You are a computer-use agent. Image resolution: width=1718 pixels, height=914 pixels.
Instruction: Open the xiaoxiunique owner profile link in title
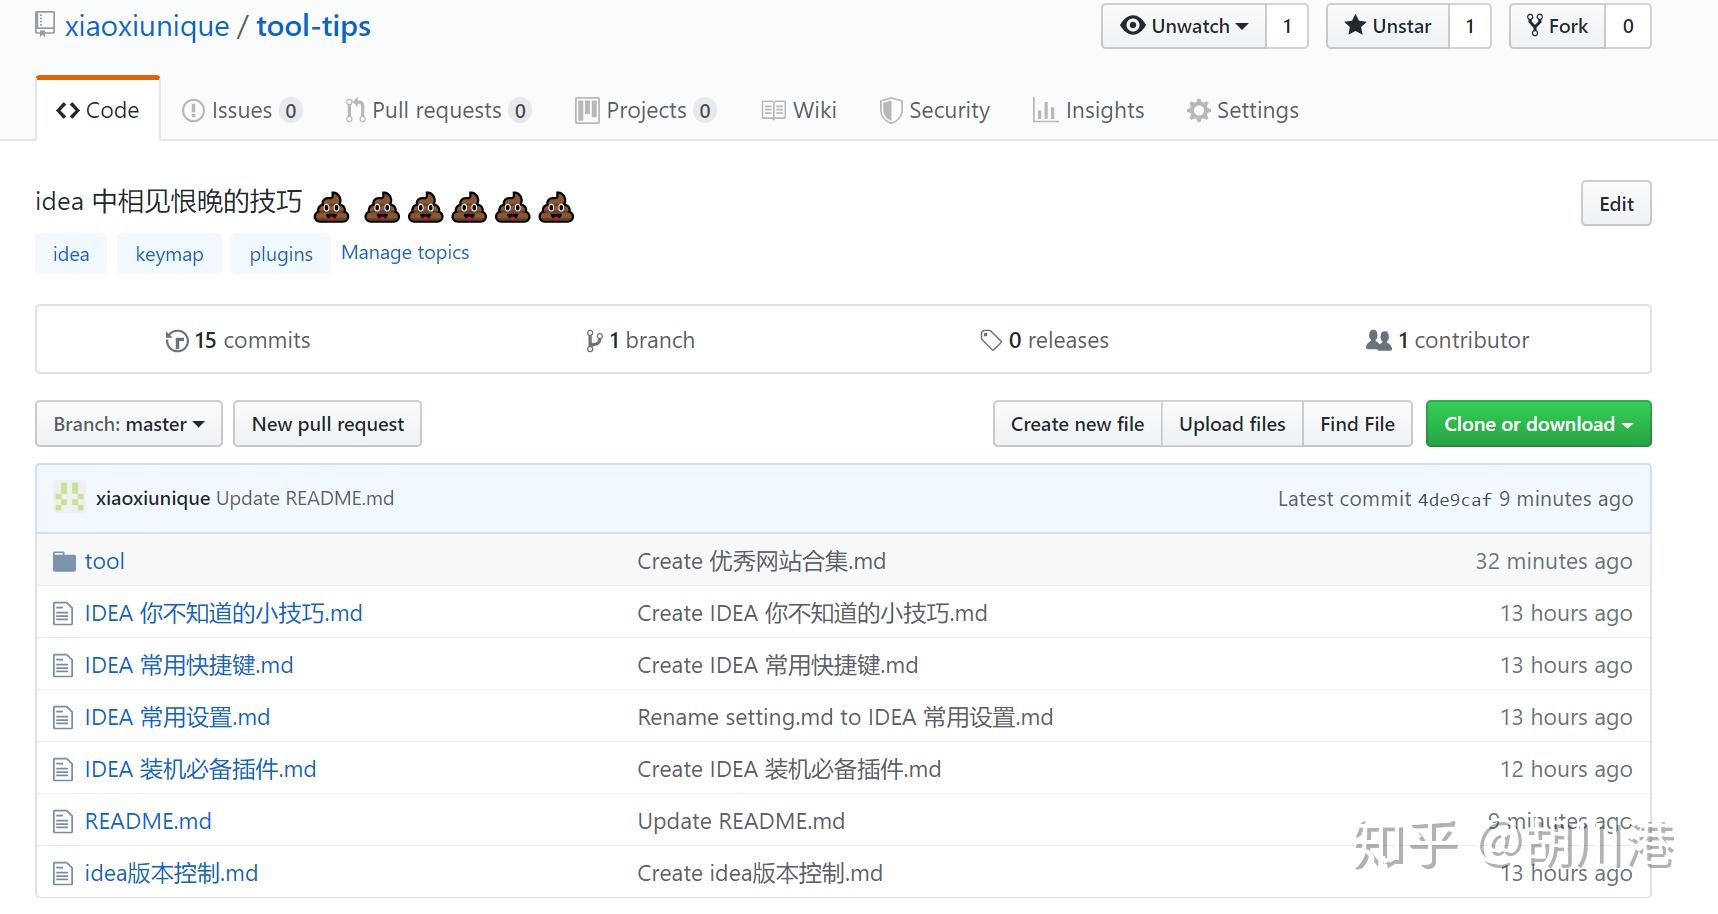click(x=147, y=26)
